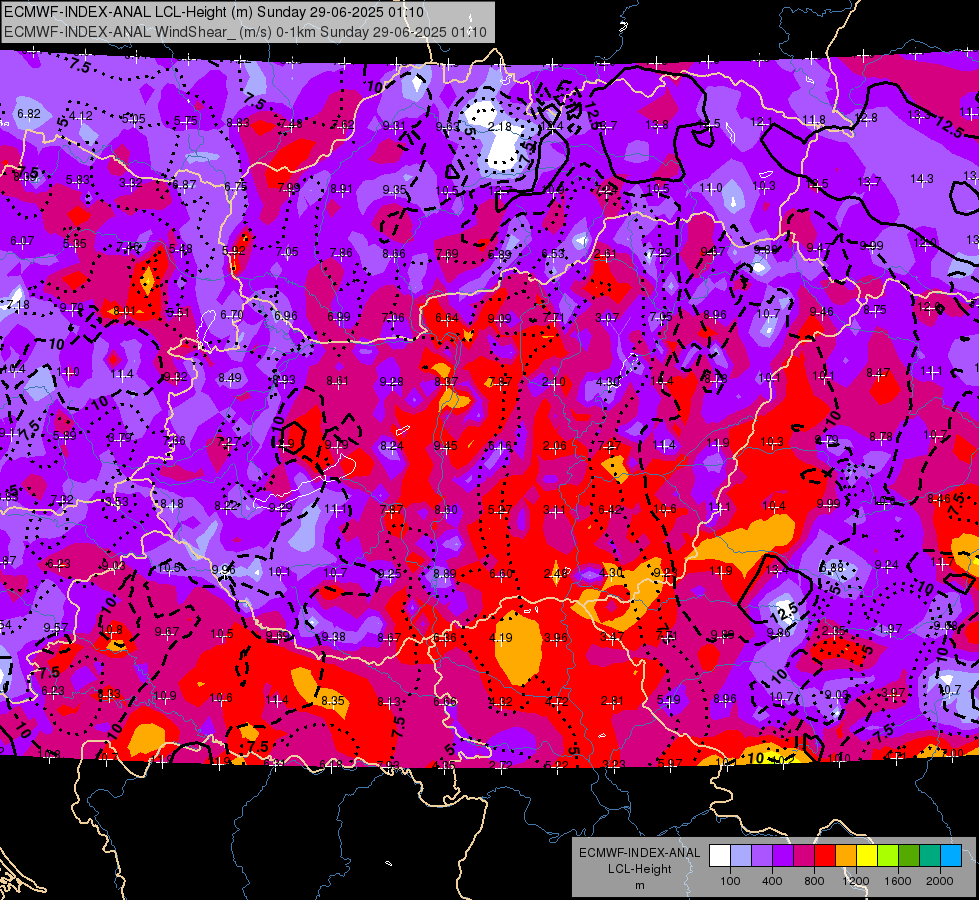This screenshot has height=900, width=979.
Task: Click the grid value 6.82
Action: (29, 114)
